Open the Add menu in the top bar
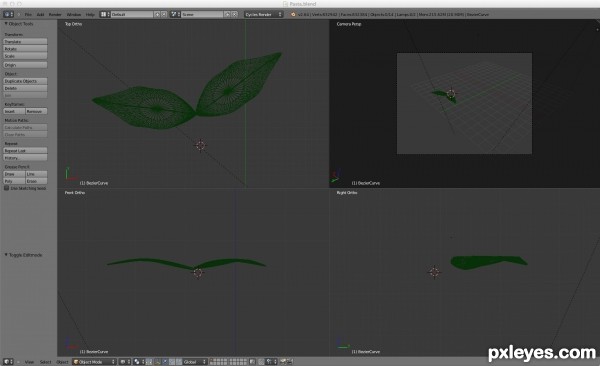The image size is (600, 366). pyautogui.click(x=40, y=14)
